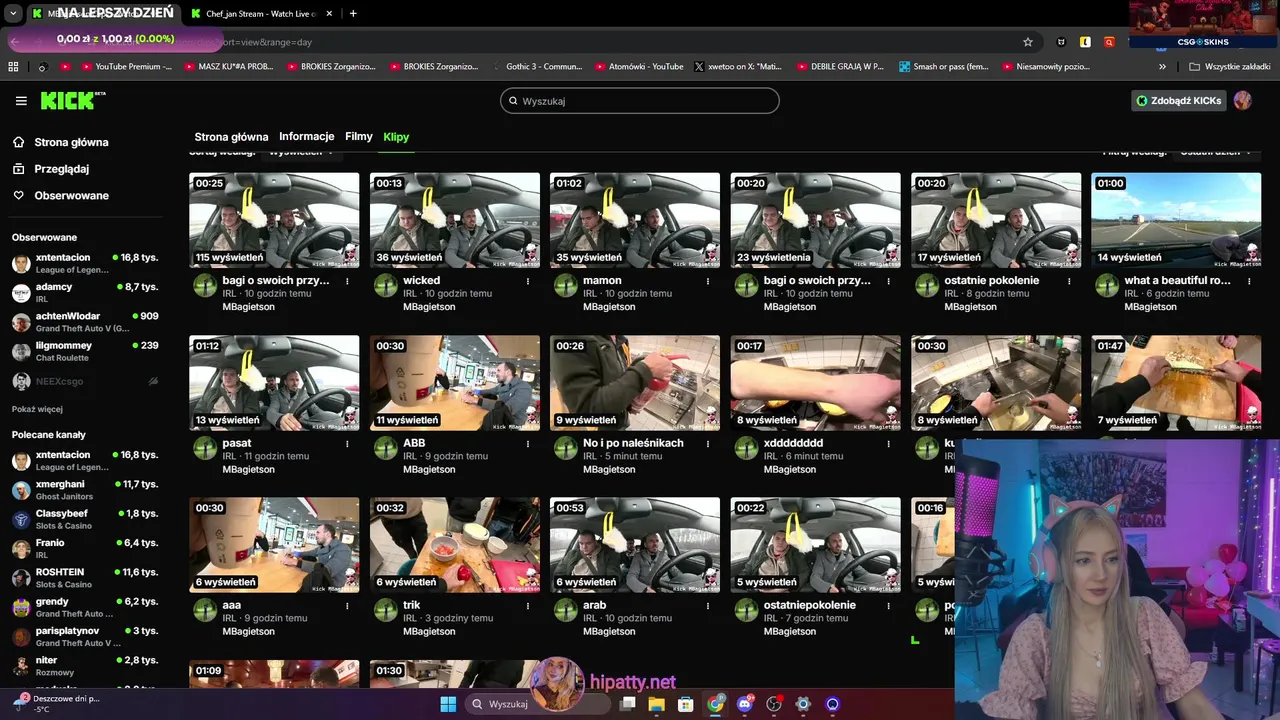The width and height of the screenshot is (1280, 720).
Task: Open Discord from the taskbar
Action: pyautogui.click(x=744, y=704)
